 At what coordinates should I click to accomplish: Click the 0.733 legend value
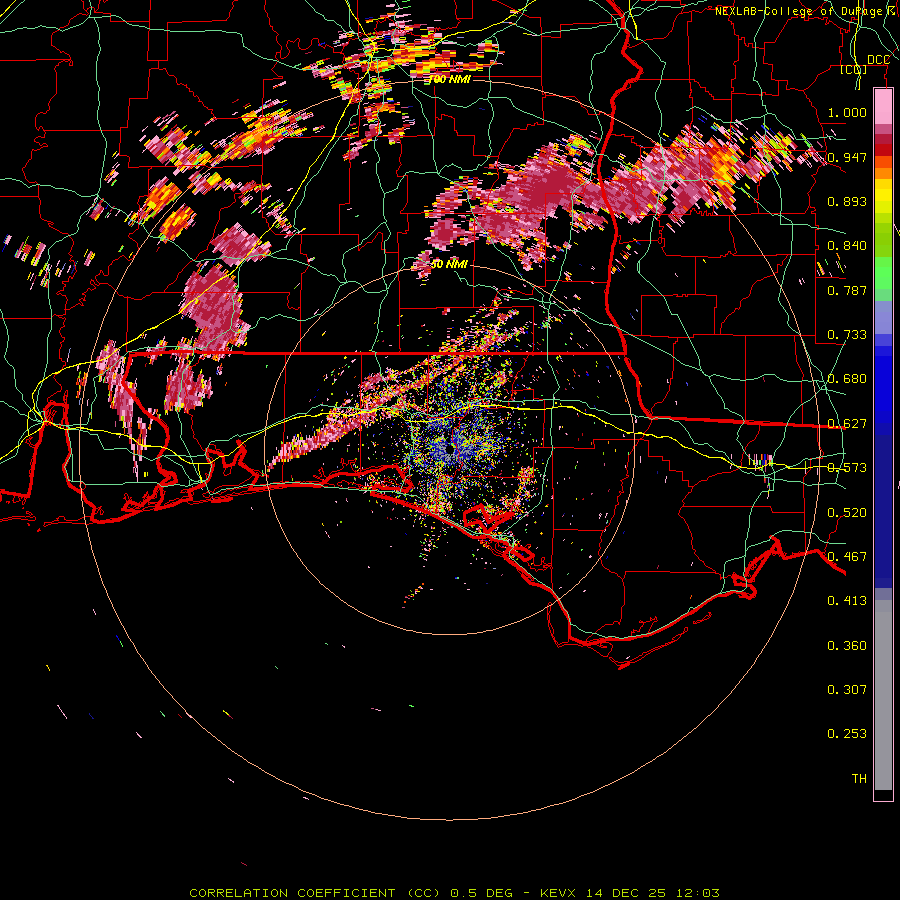click(847, 335)
